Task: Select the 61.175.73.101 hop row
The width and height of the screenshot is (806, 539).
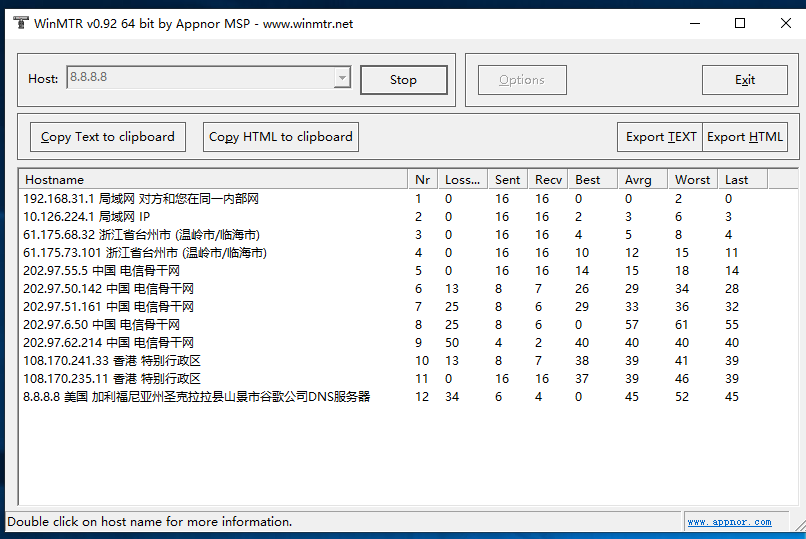Action: (x=395, y=253)
